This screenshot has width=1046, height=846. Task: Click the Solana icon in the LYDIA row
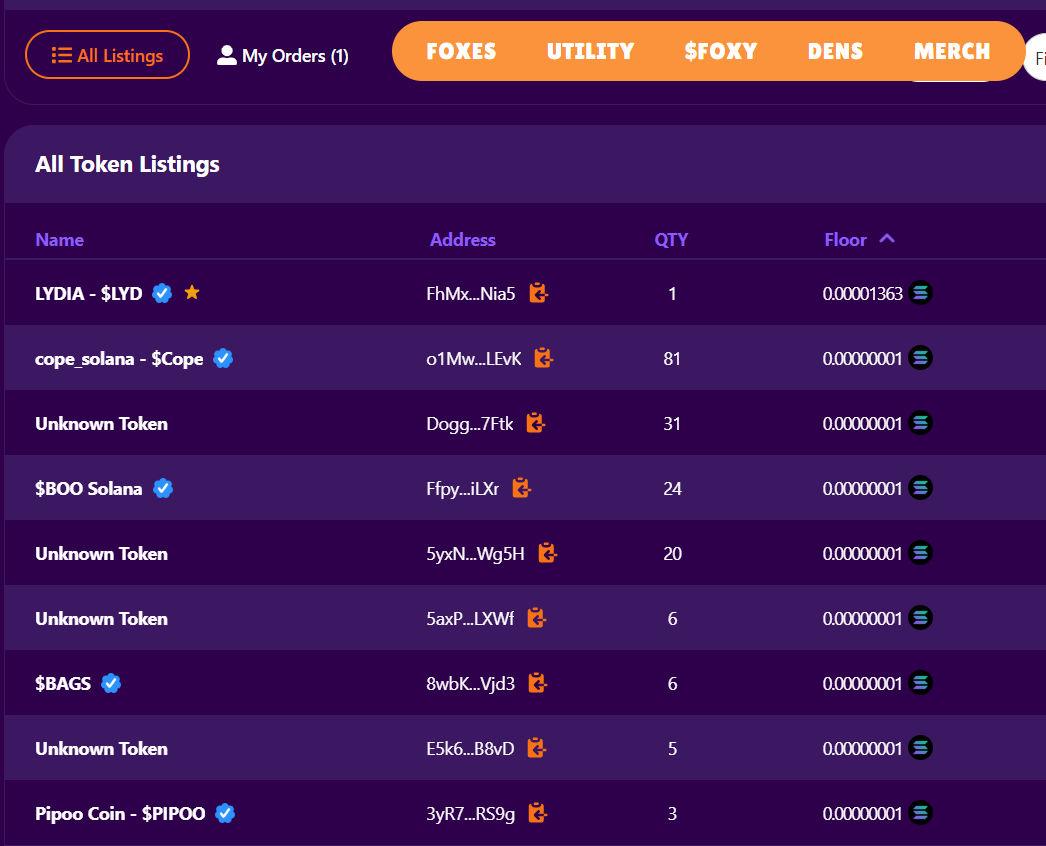coord(921,293)
